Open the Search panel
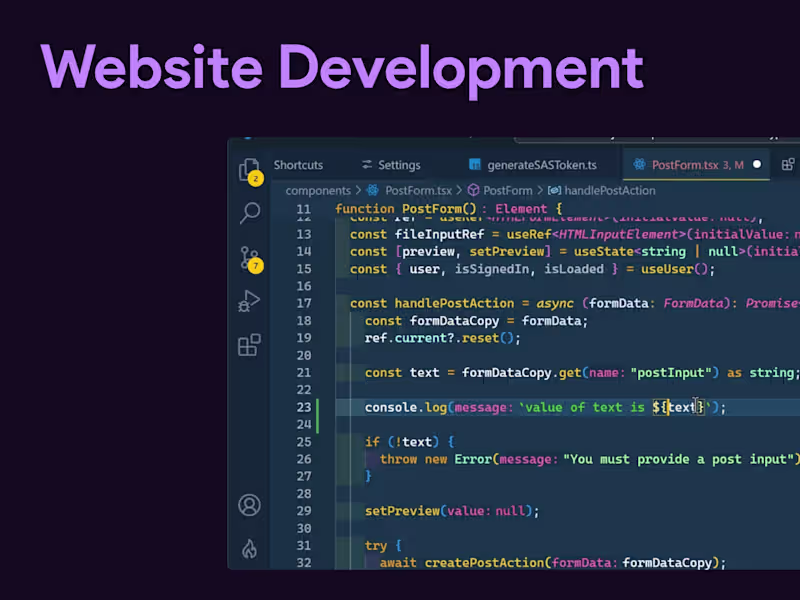 249,212
